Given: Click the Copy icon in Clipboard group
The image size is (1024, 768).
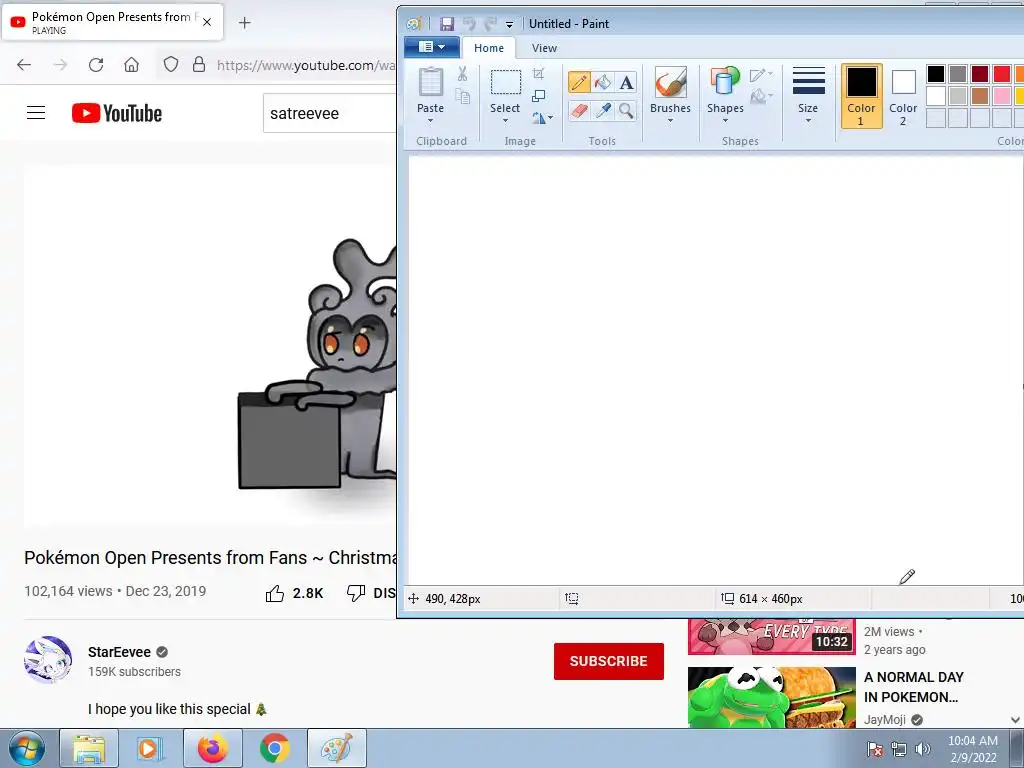Looking at the screenshot, I should [x=462, y=97].
